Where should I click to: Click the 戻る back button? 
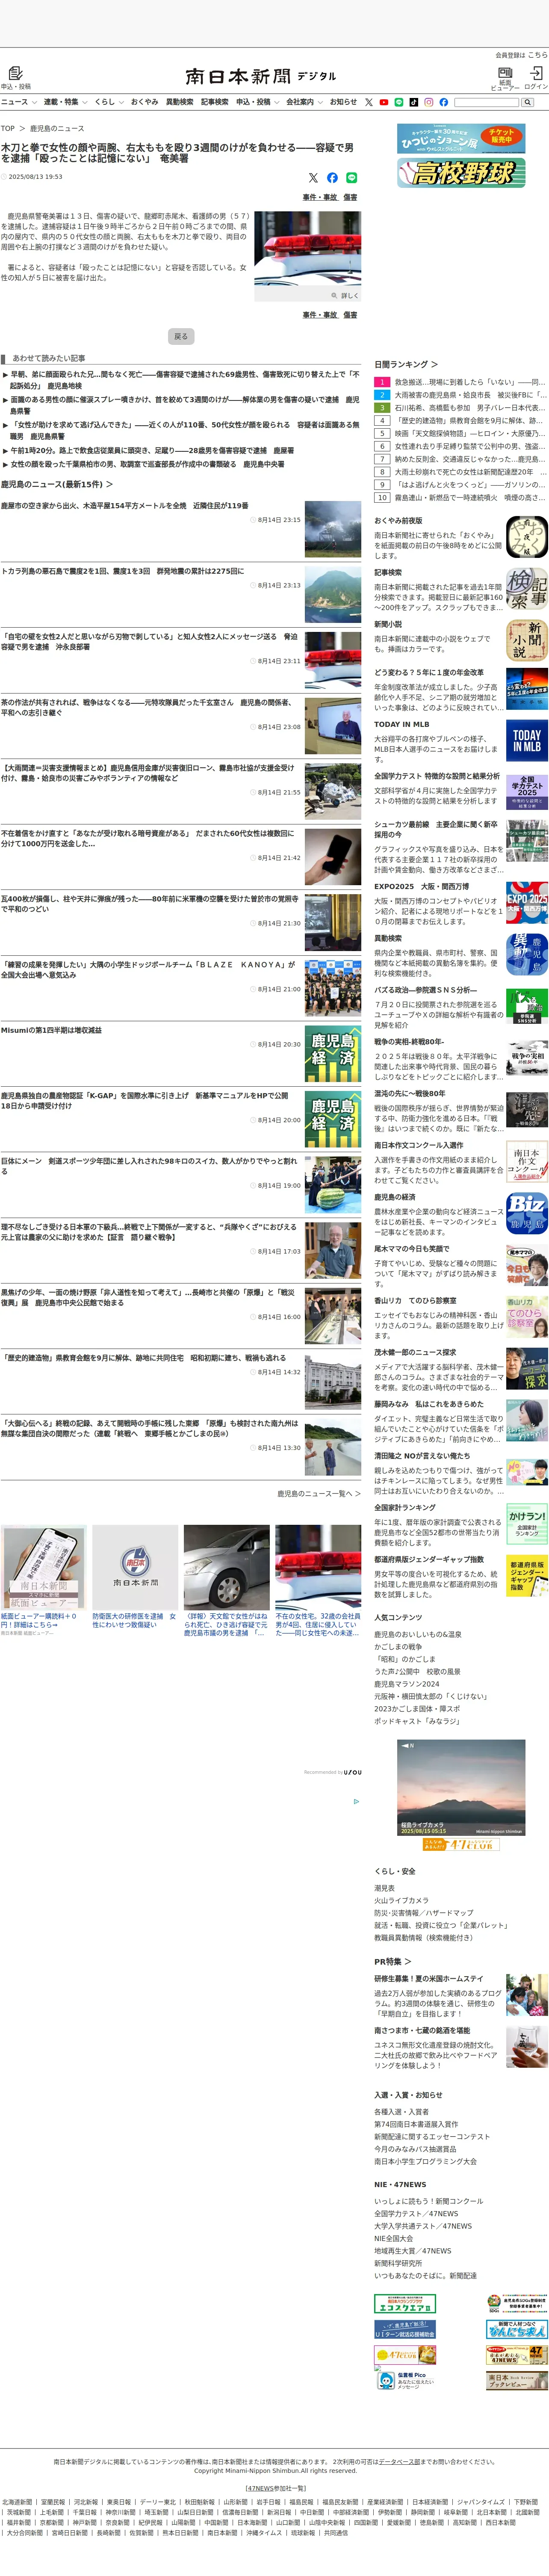click(x=181, y=336)
